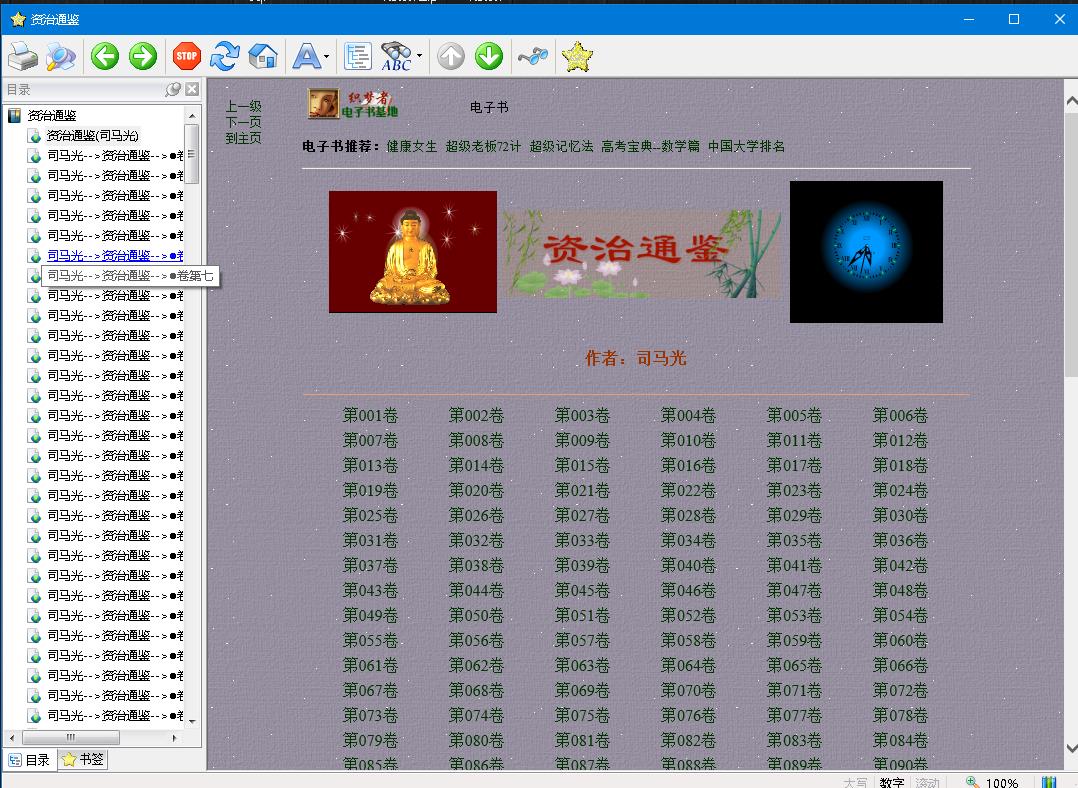Switch to the 目录 tab
Viewport: 1078px width, 788px height.
click(x=29, y=760)
